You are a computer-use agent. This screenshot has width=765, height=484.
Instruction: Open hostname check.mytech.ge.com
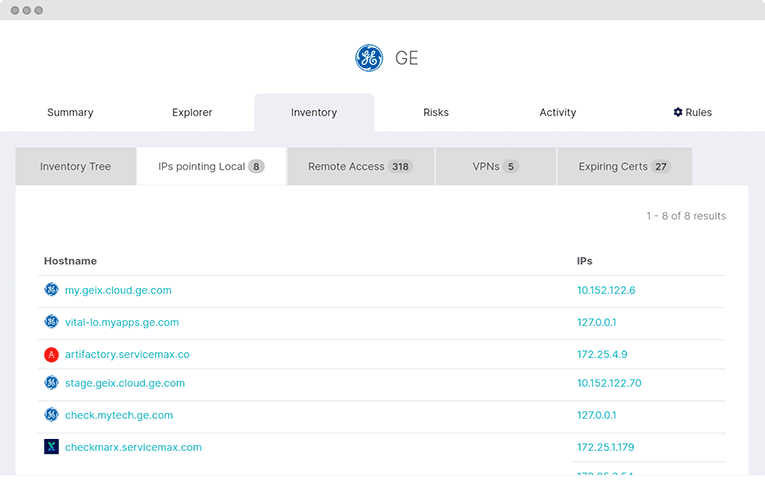(x=119, y=416)
